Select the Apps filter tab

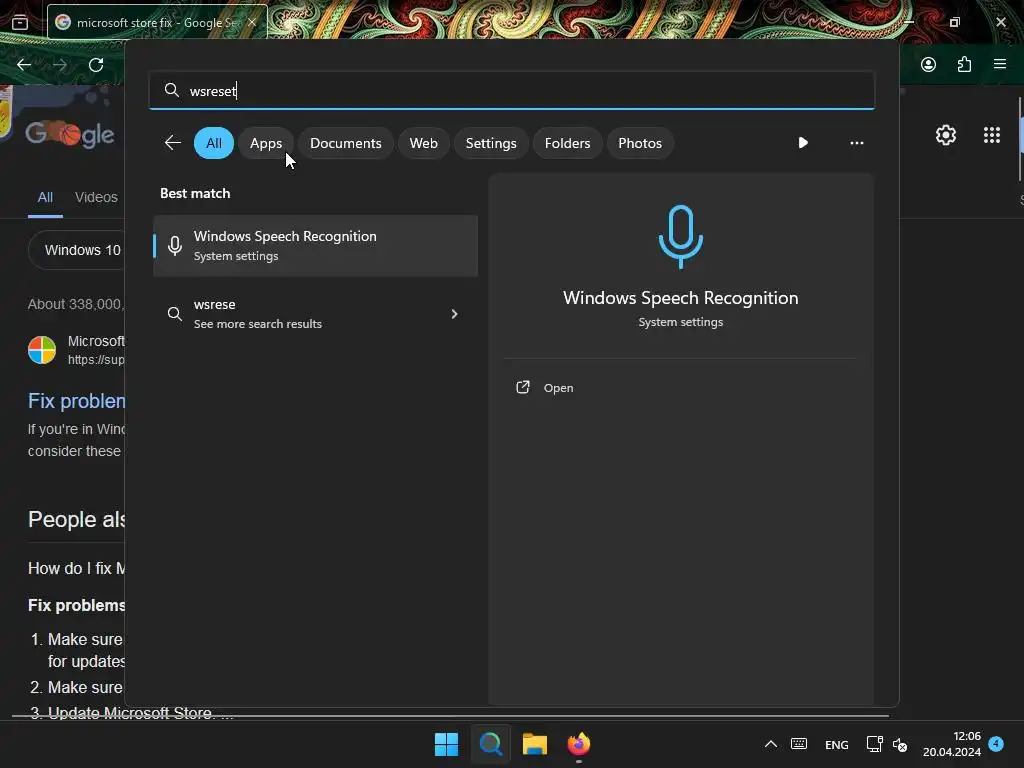tap(266, 143)
